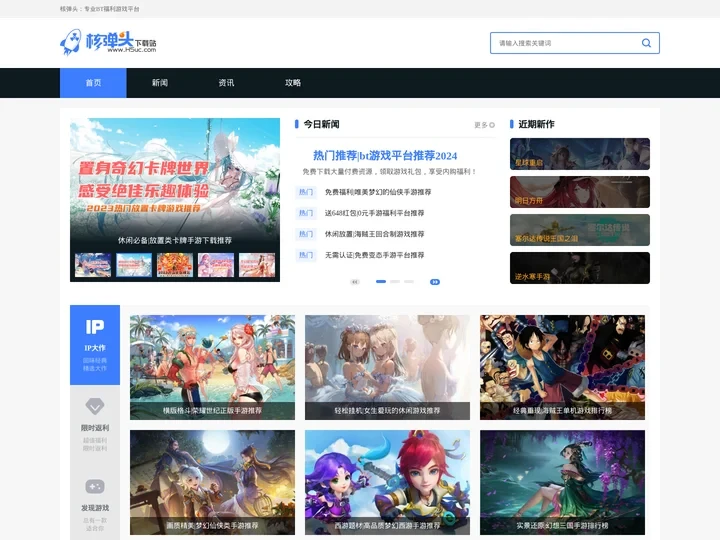Open the 攻略 navigation tab
Image resolution: width=720 pixels, height=540 pixels.
(293, 83)
